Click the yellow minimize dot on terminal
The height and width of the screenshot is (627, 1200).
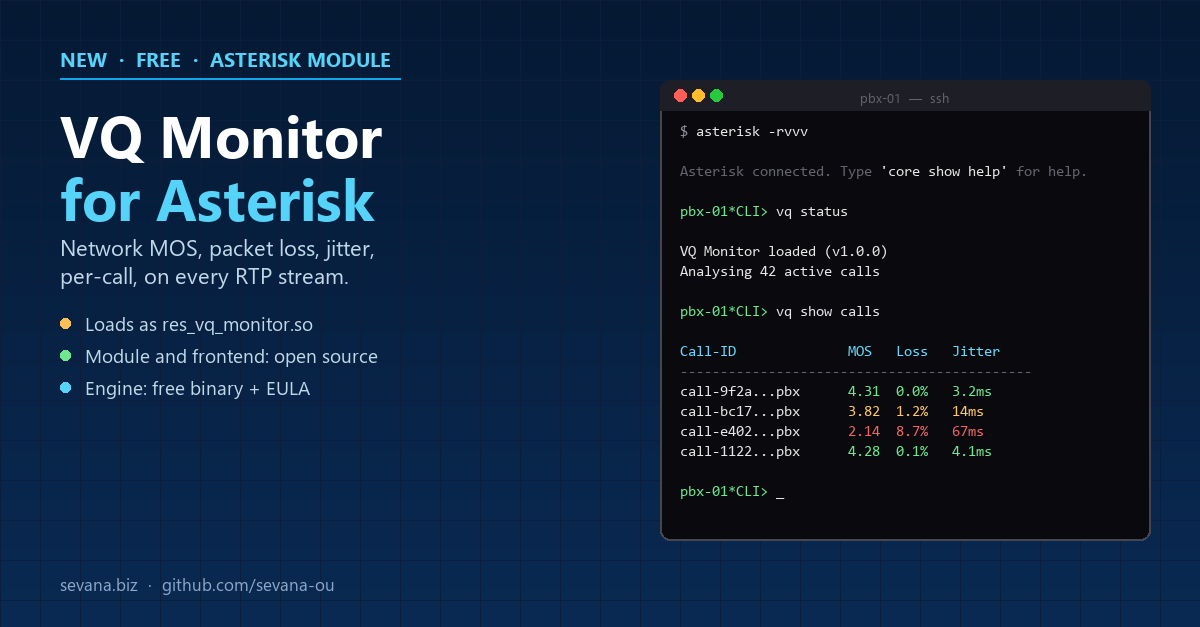click(x=699, y=96)
